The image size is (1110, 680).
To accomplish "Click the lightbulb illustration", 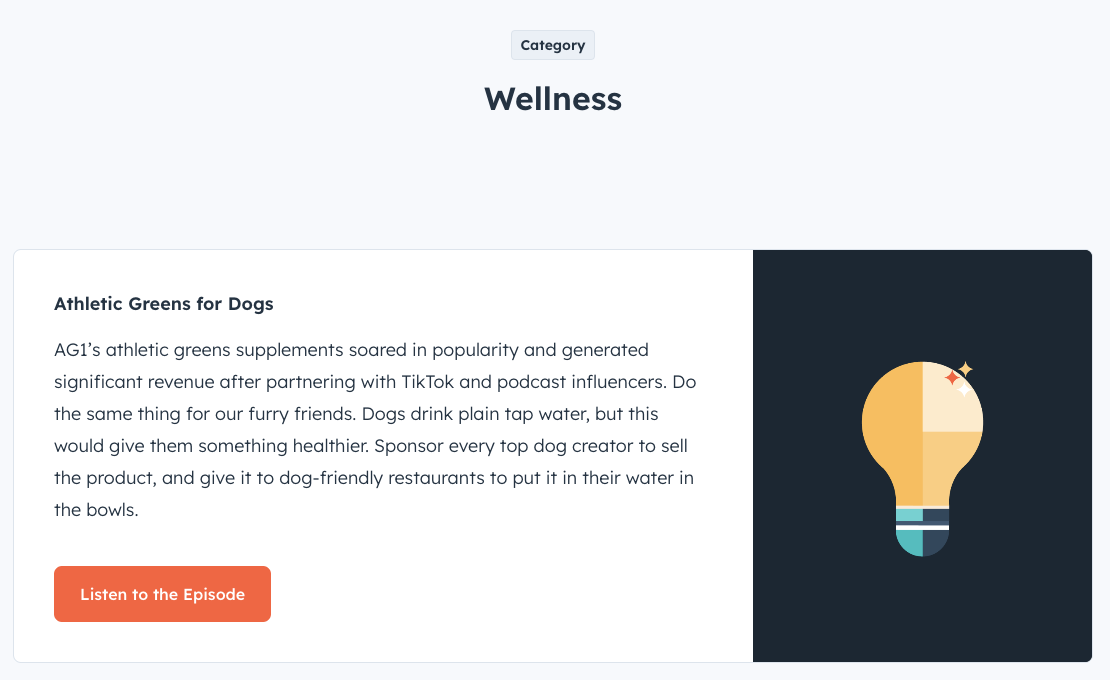I will coord(921,450).
